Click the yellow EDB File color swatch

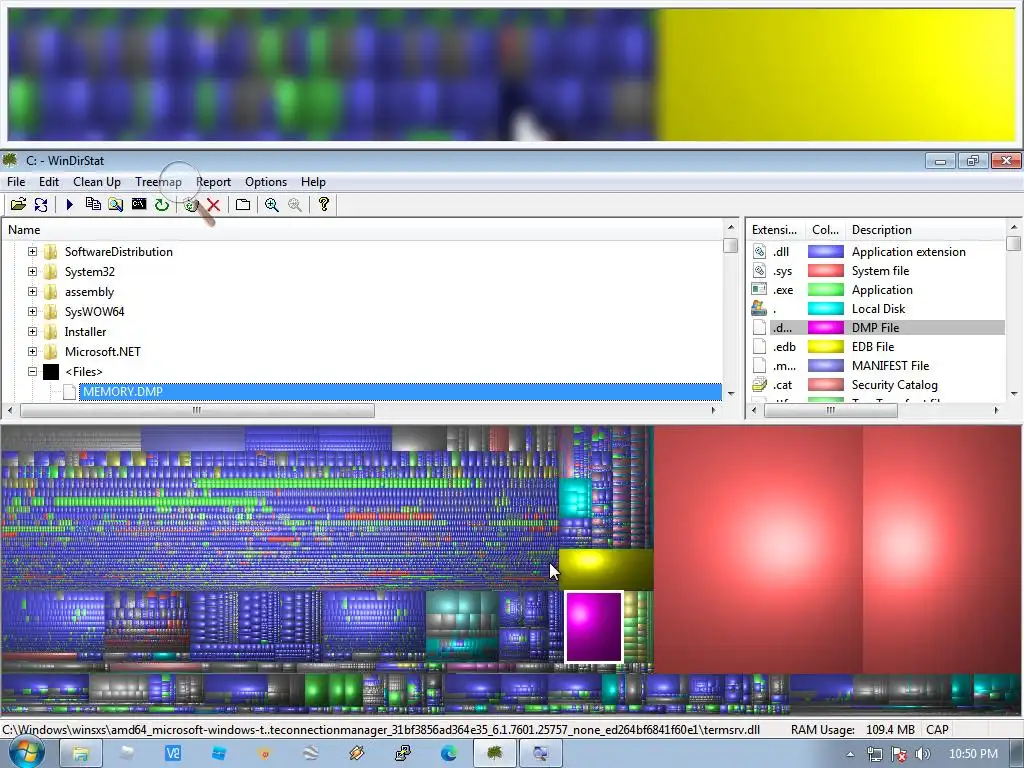pyautogui.click(x=825, y=347)
